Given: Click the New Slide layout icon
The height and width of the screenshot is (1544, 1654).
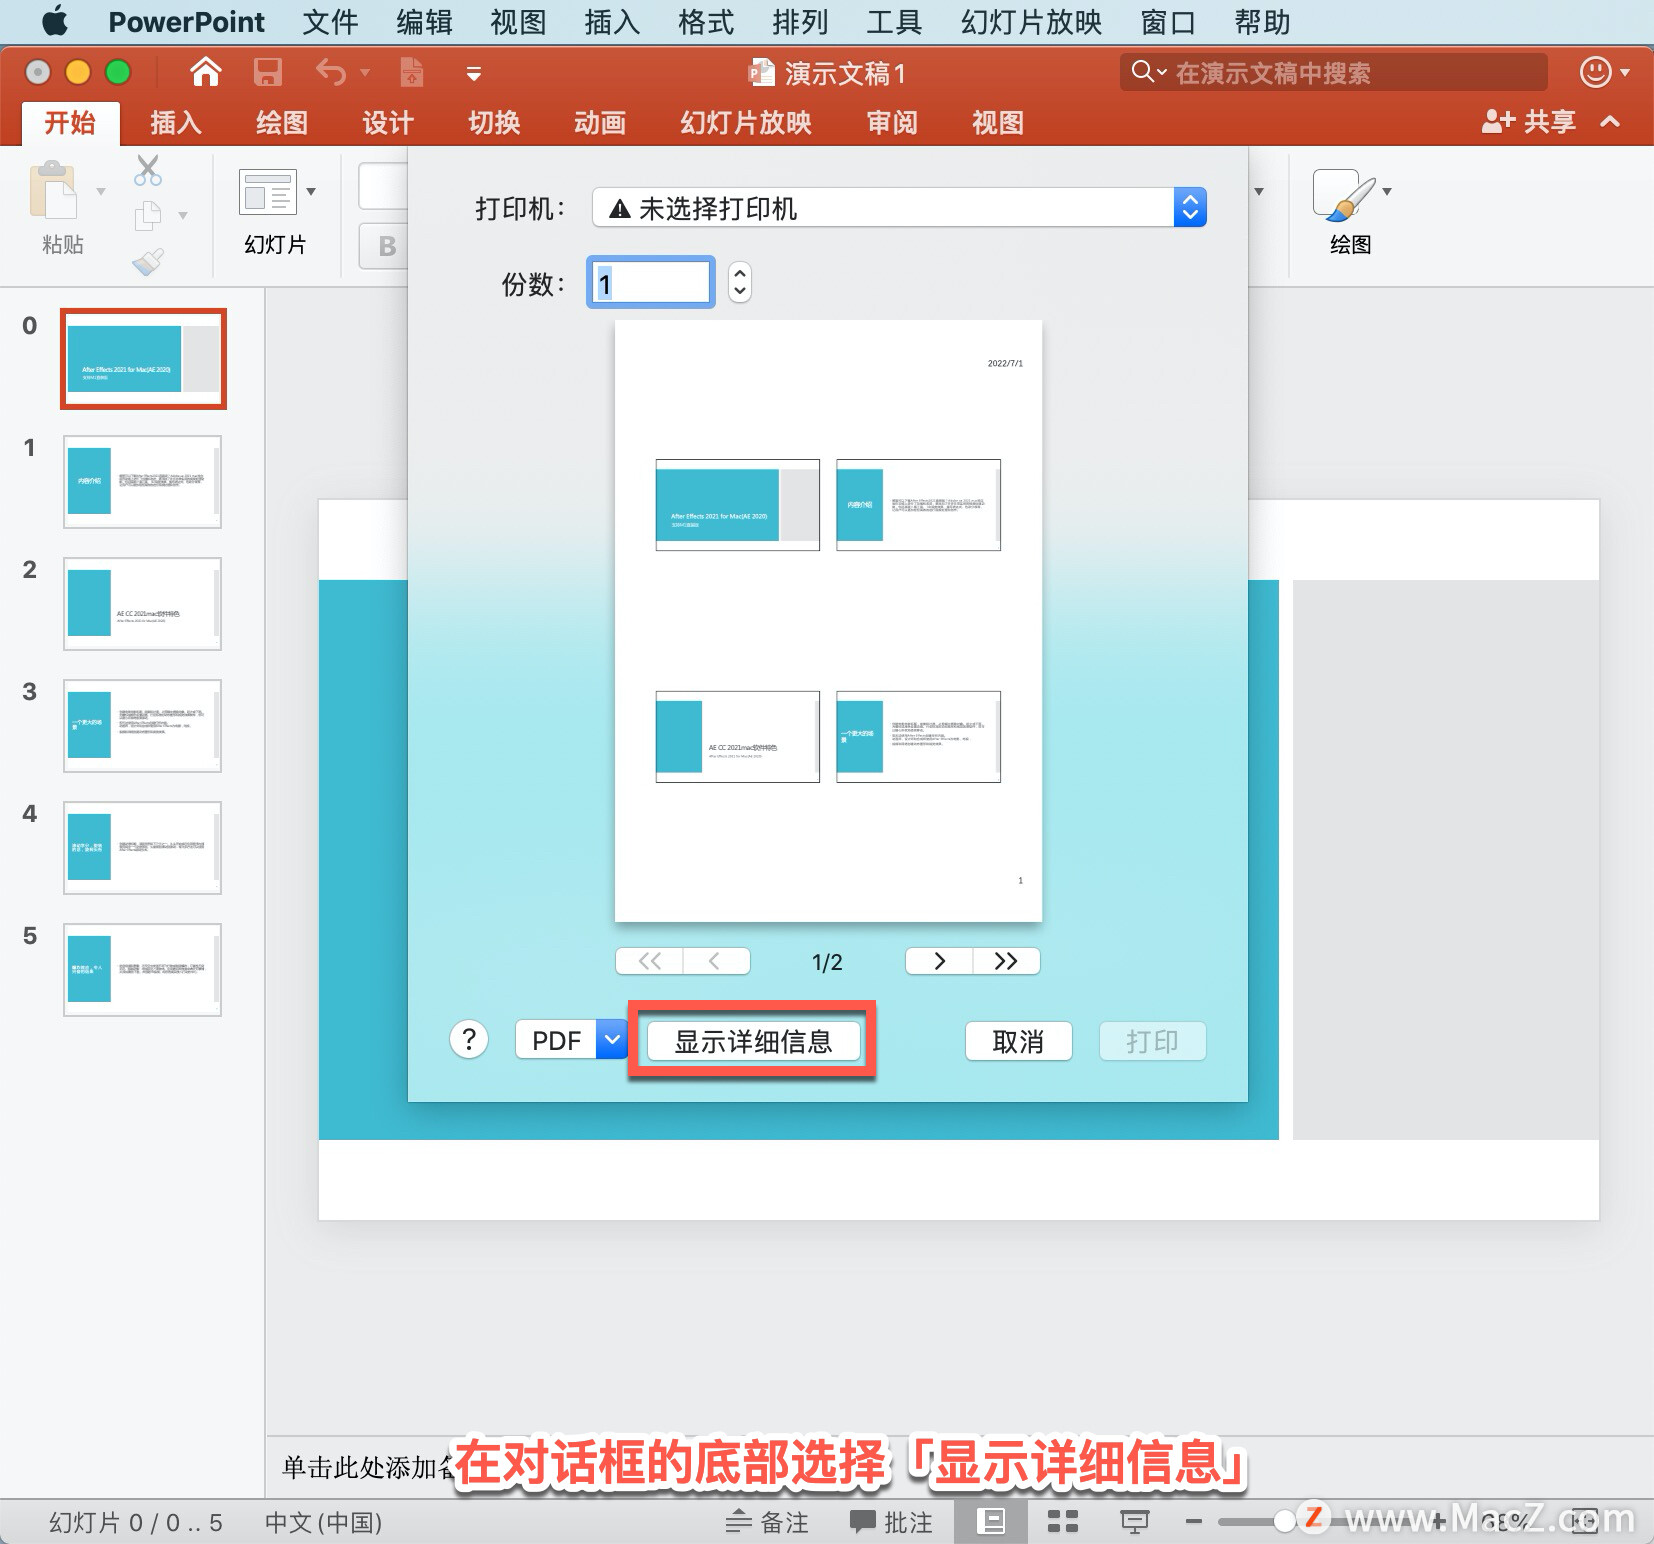Looking at the screenshot, I should tap(268, 192).
